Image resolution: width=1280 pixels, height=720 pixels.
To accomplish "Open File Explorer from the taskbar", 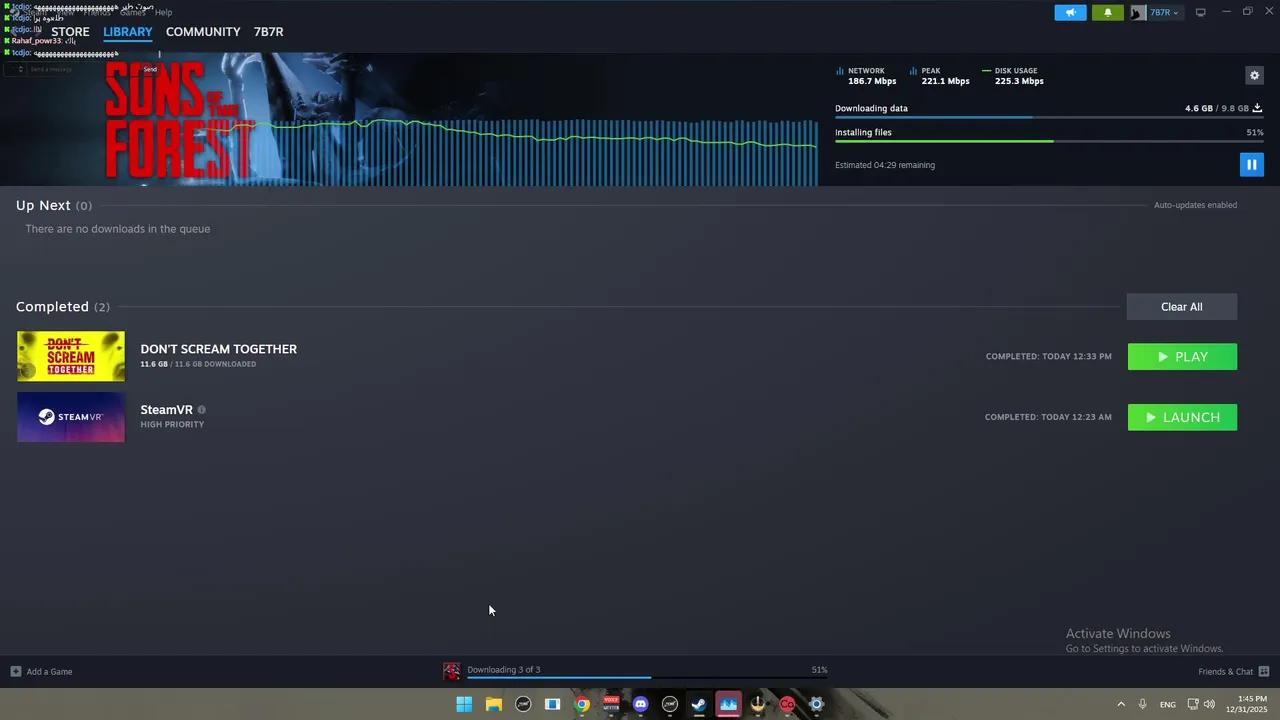I will 494,704.
